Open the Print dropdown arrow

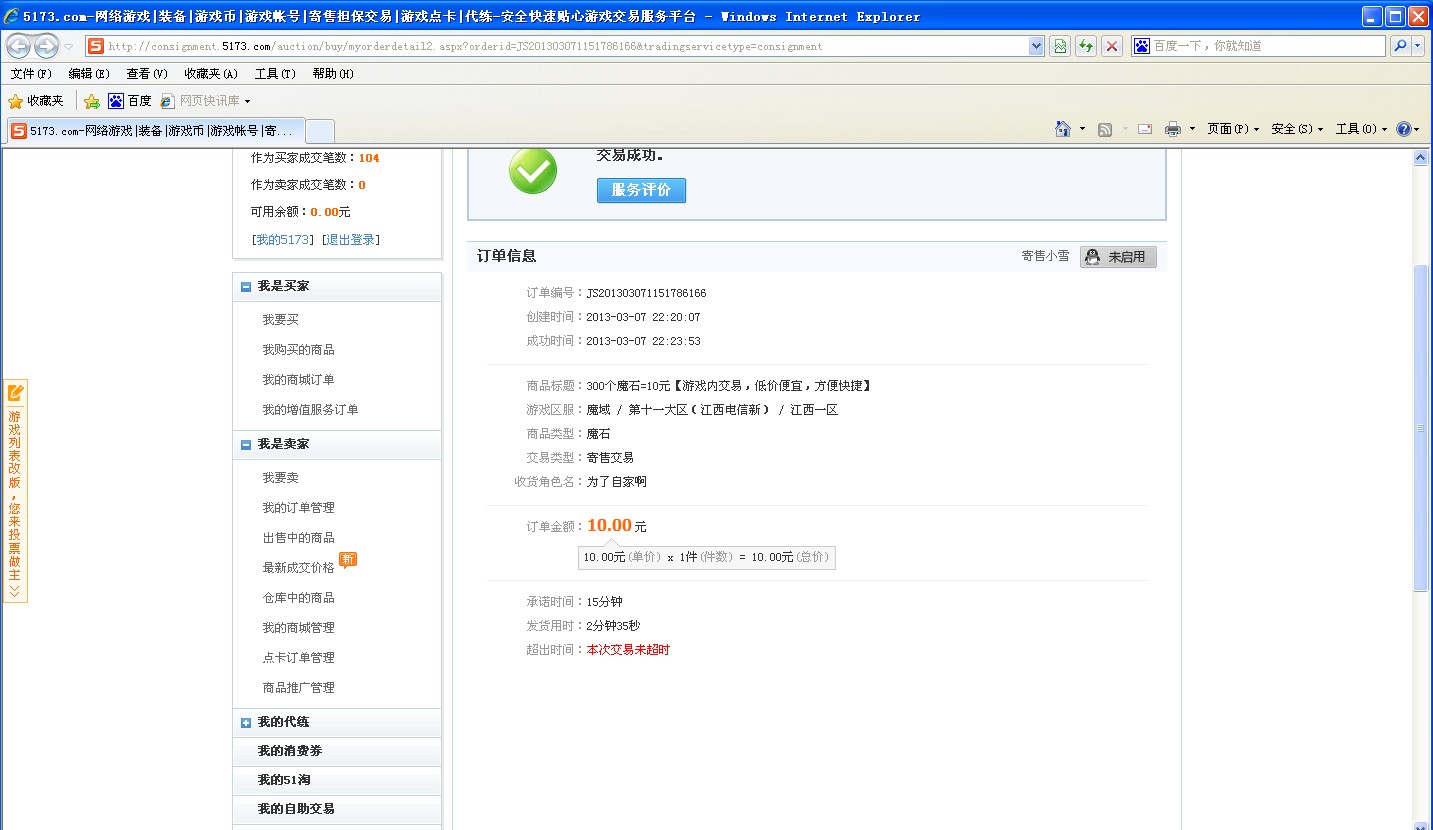coord(1192,129)
